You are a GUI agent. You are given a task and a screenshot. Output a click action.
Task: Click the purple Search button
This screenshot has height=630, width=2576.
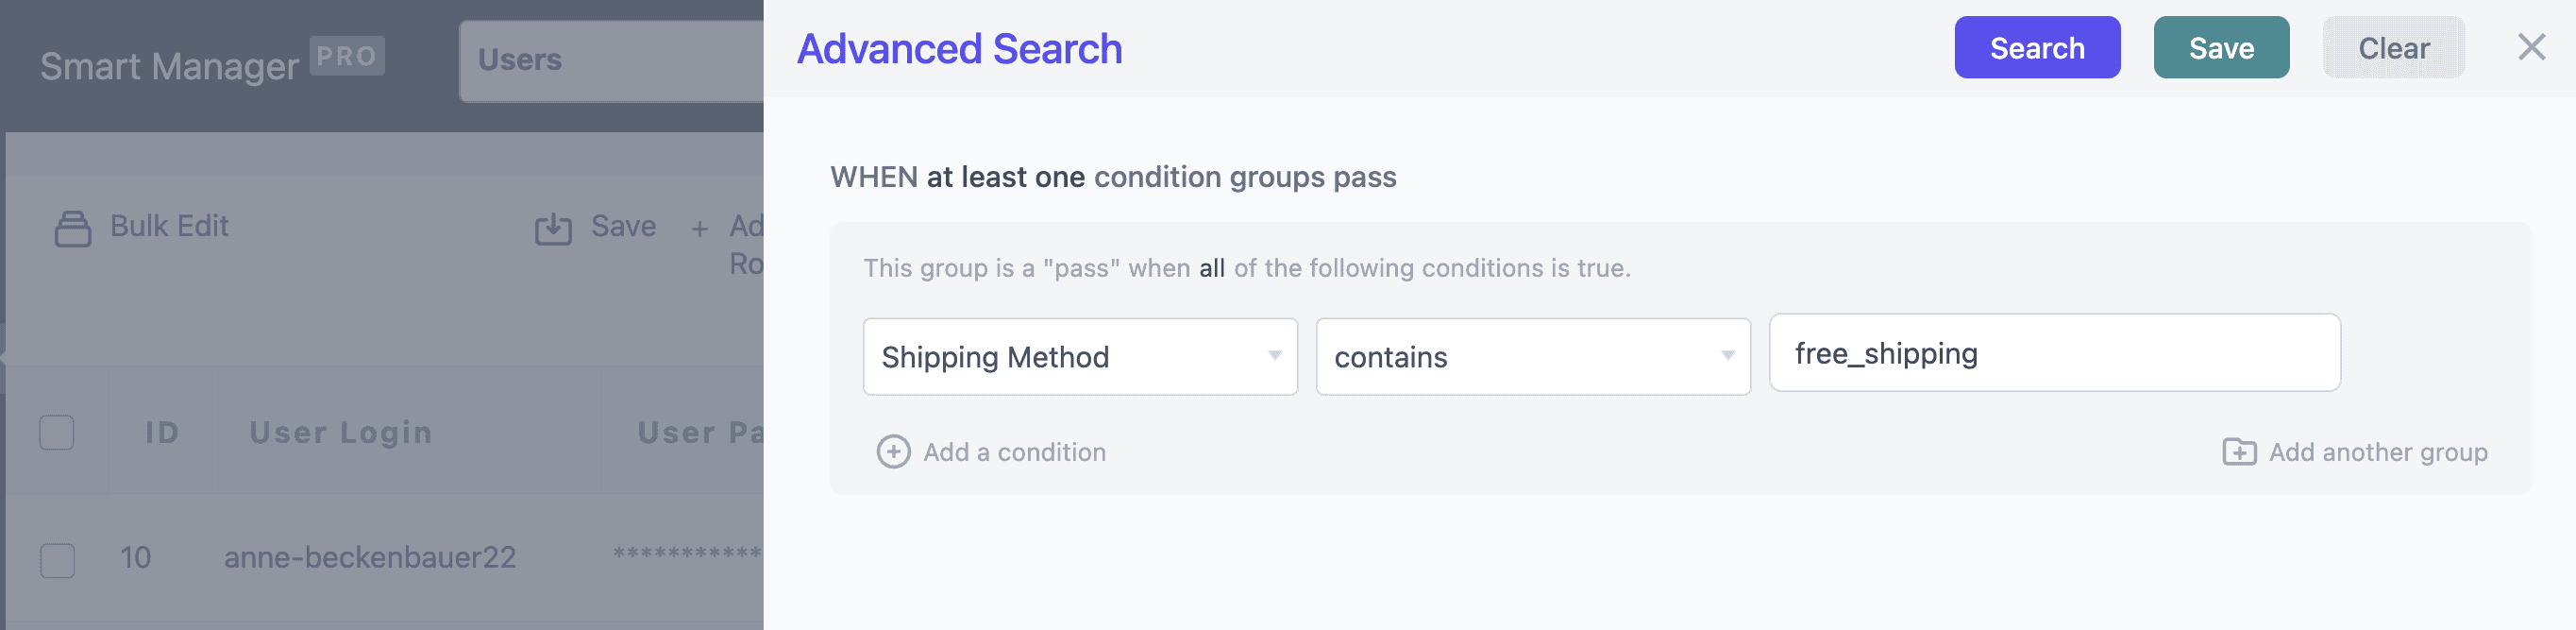(2037, 48)
